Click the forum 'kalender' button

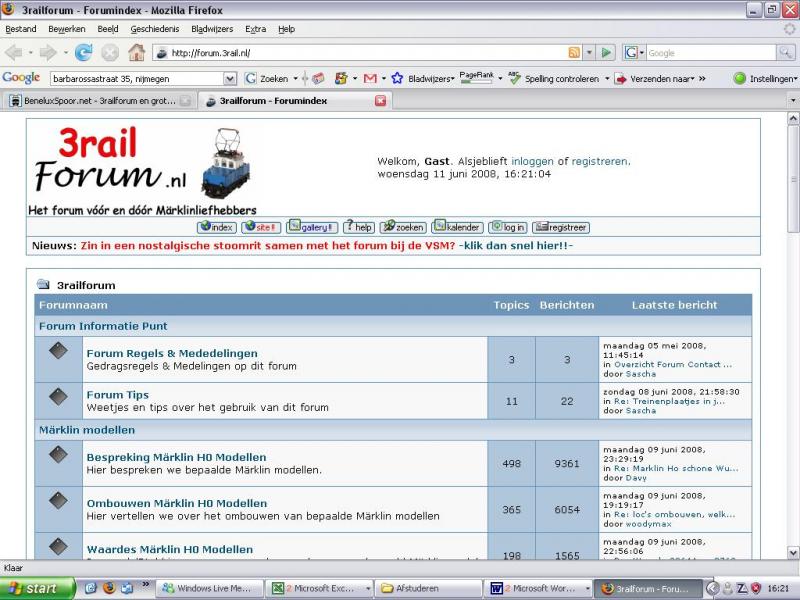(x=457, y=227)
